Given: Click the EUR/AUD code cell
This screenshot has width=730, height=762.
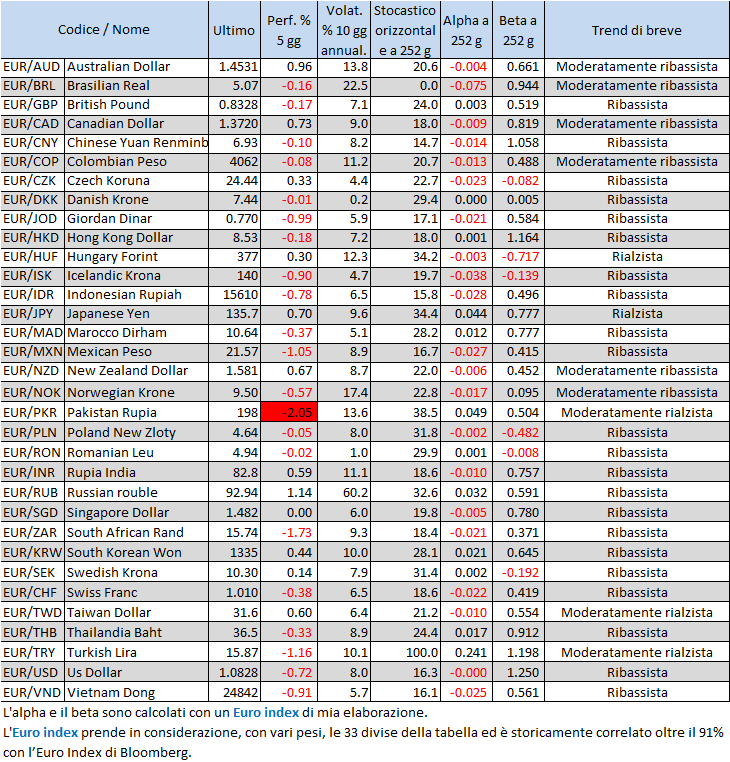Looking at the screenshot, I should (x=32, y=67).
